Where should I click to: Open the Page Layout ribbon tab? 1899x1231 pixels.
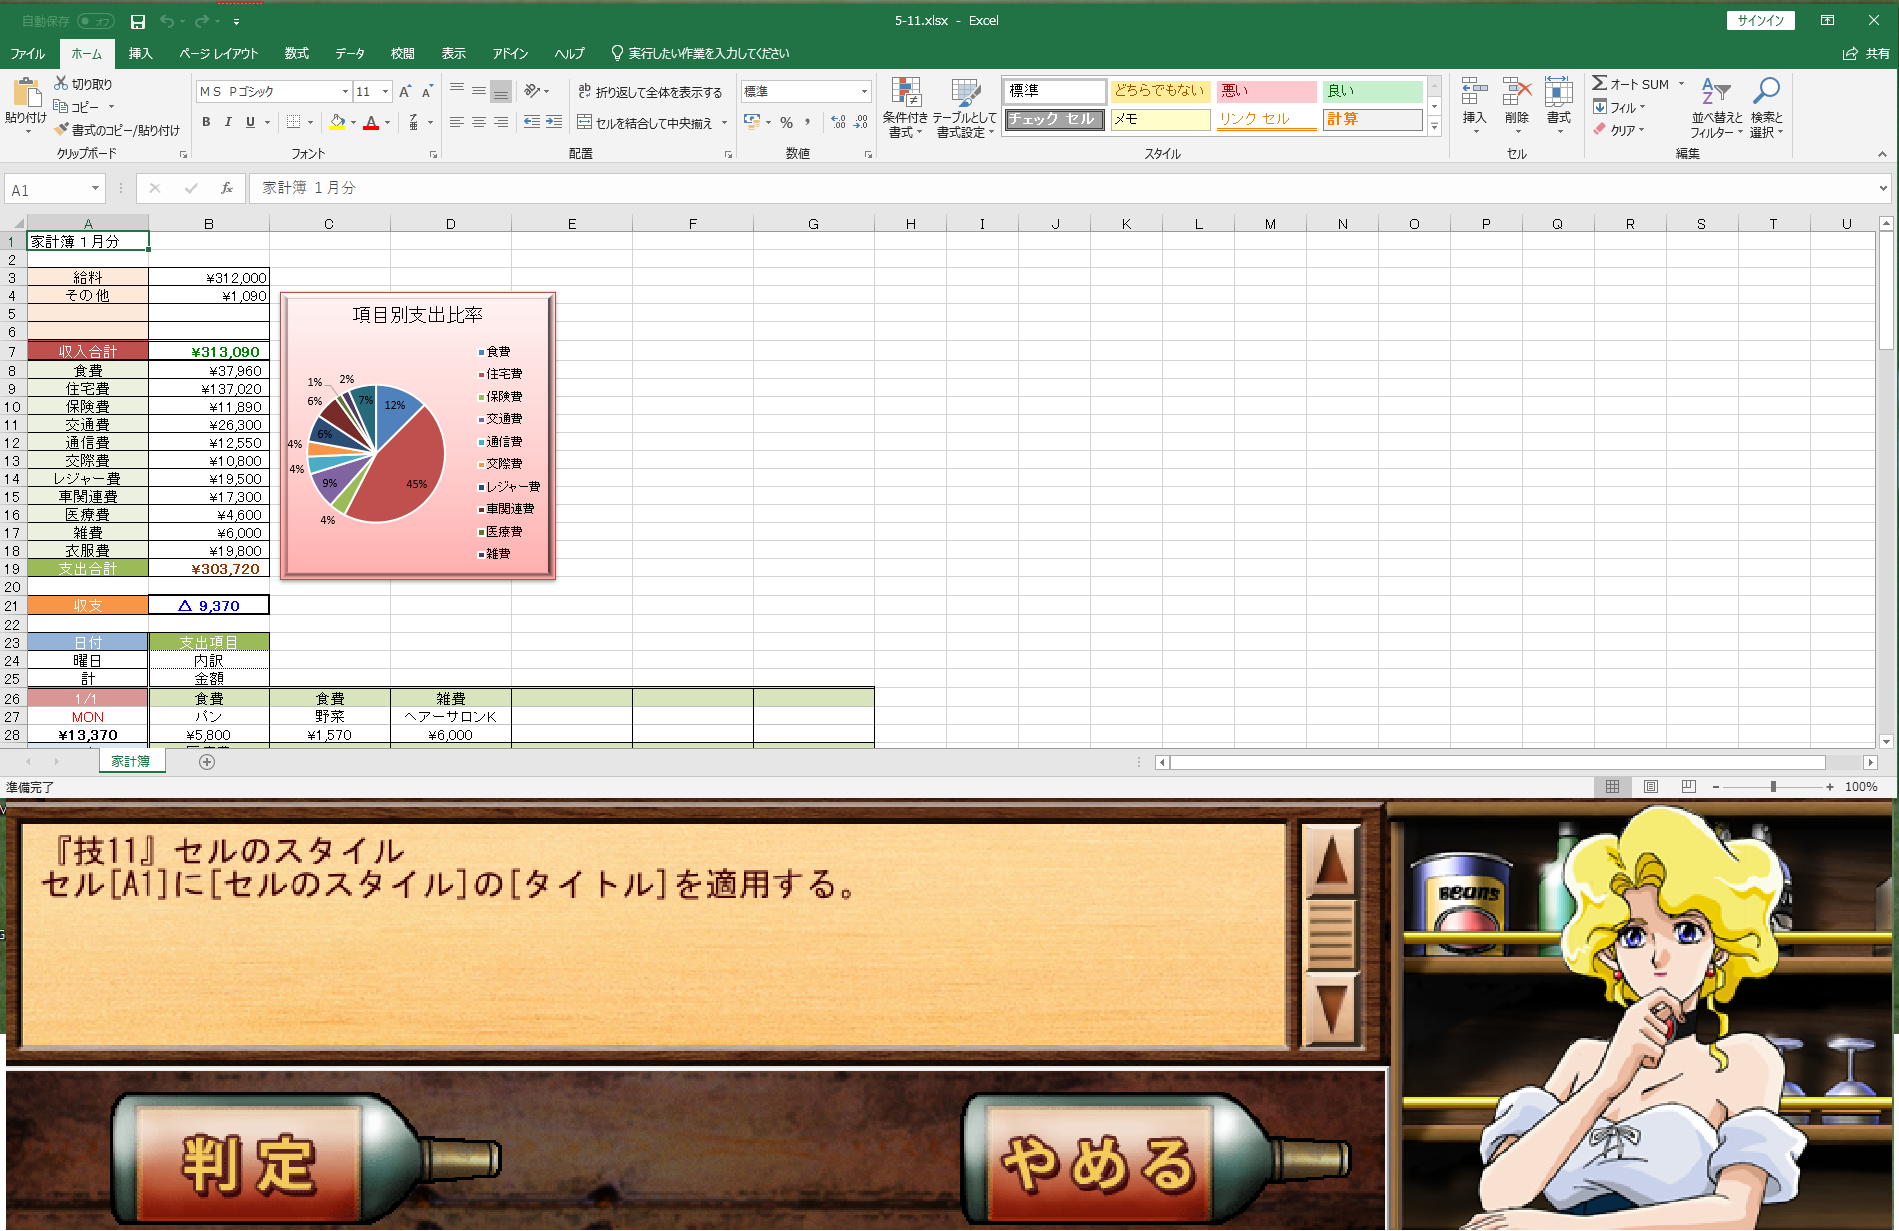pyautogui.click(x=218, y=54)
